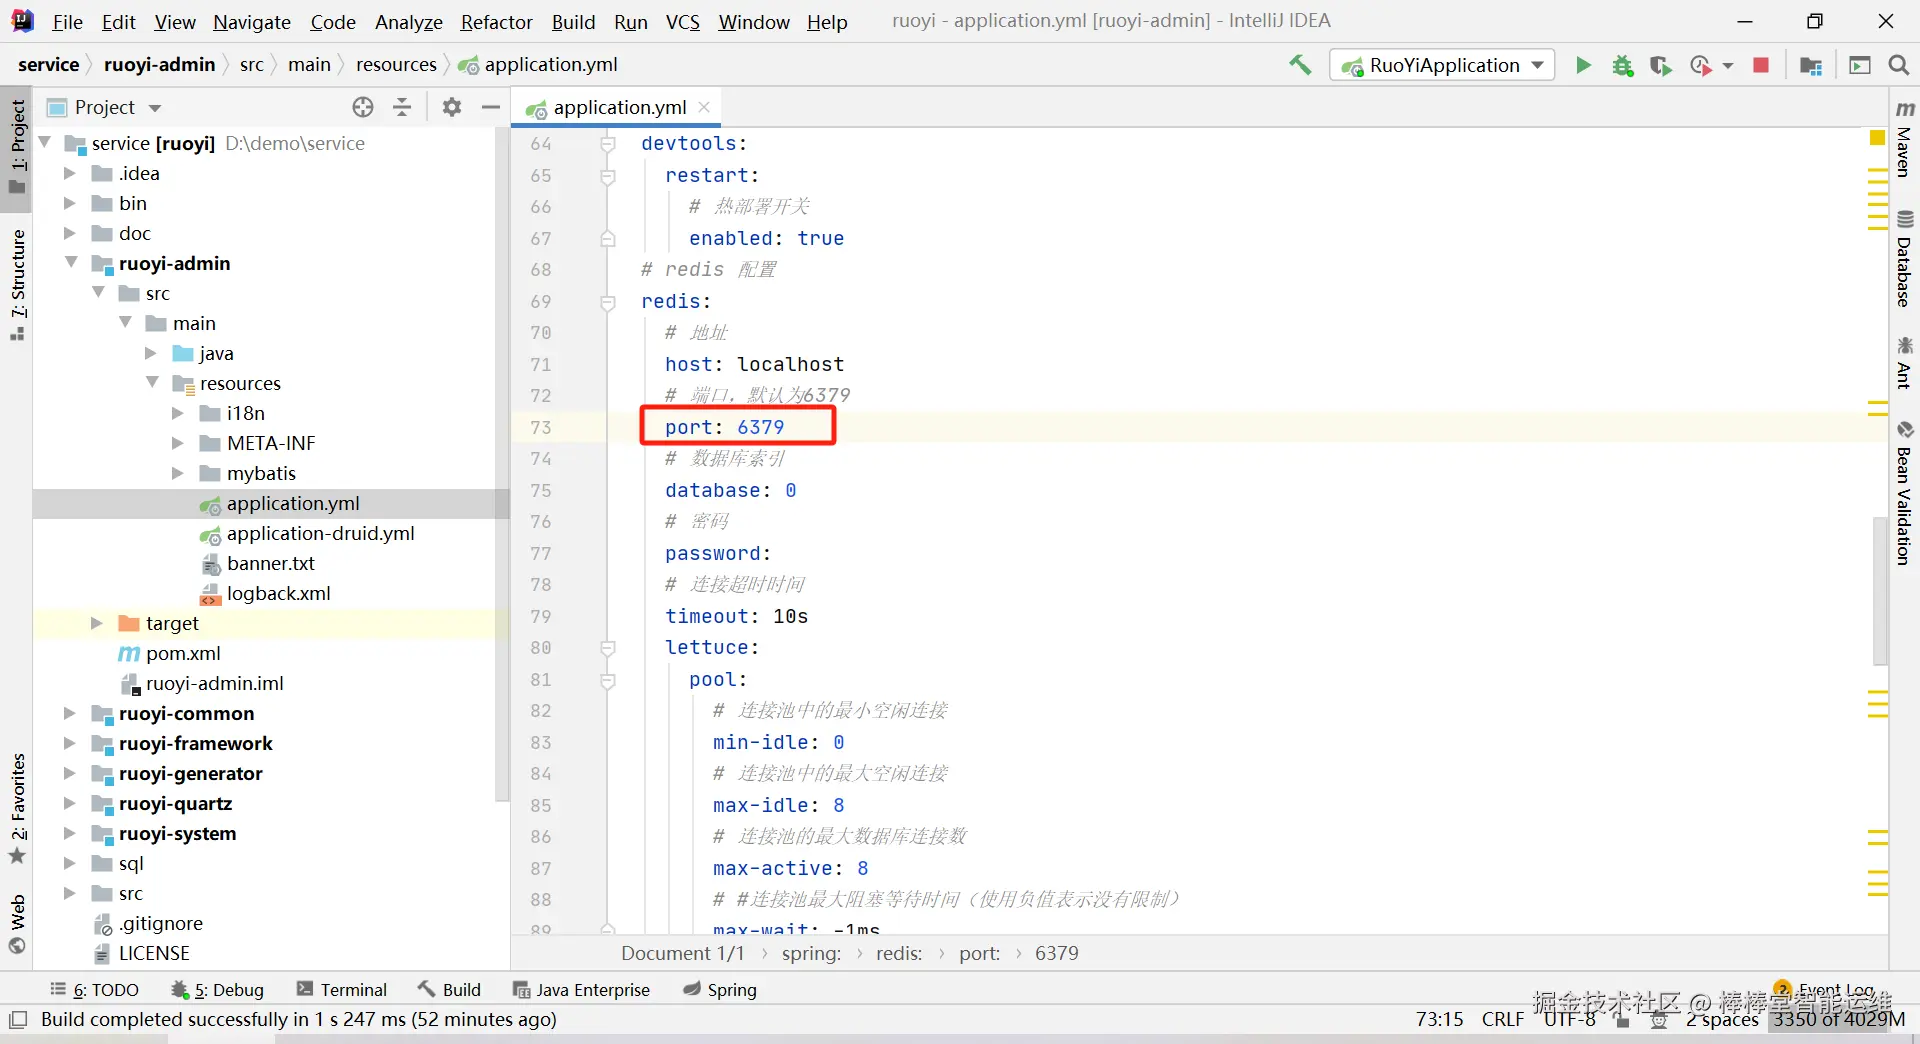Screen dimensions: 1920x1044
Task: Click the ruoyi-admin breadcrumb
Action: pyautogui.click(x=159, y=65)
